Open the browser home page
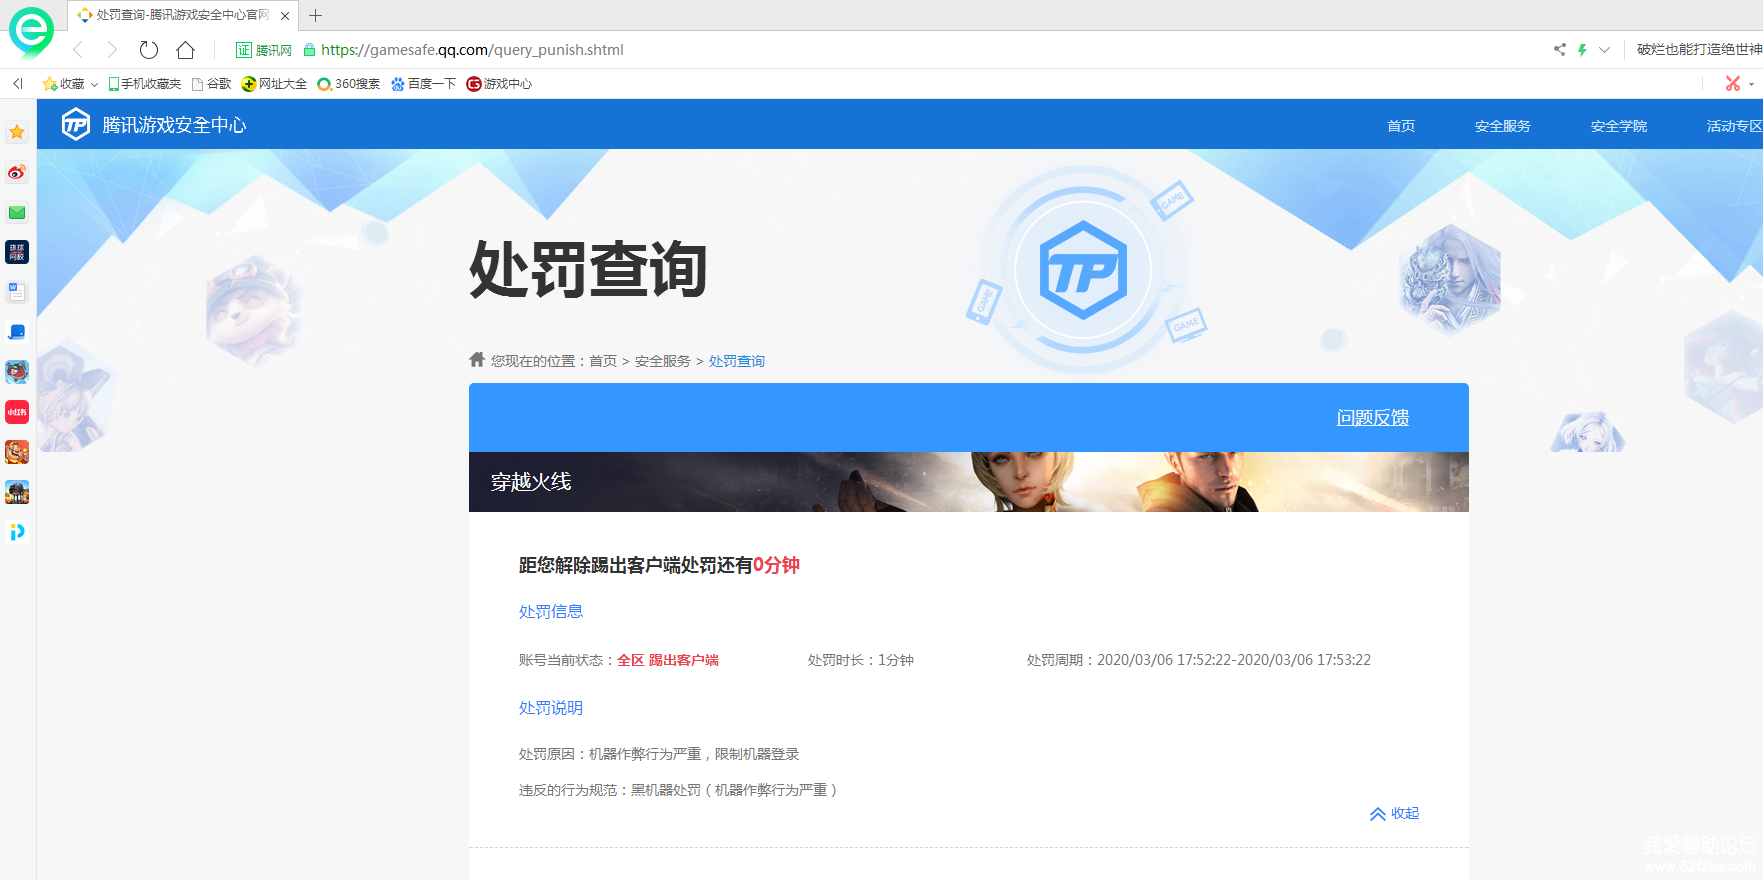Screen dimensions: 1763x880 185,50
